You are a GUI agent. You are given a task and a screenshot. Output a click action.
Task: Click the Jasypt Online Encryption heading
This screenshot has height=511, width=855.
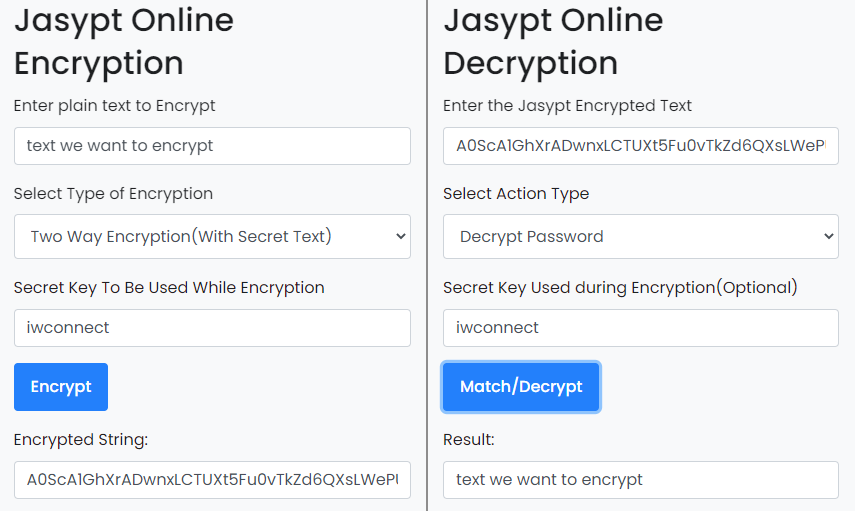124,41
